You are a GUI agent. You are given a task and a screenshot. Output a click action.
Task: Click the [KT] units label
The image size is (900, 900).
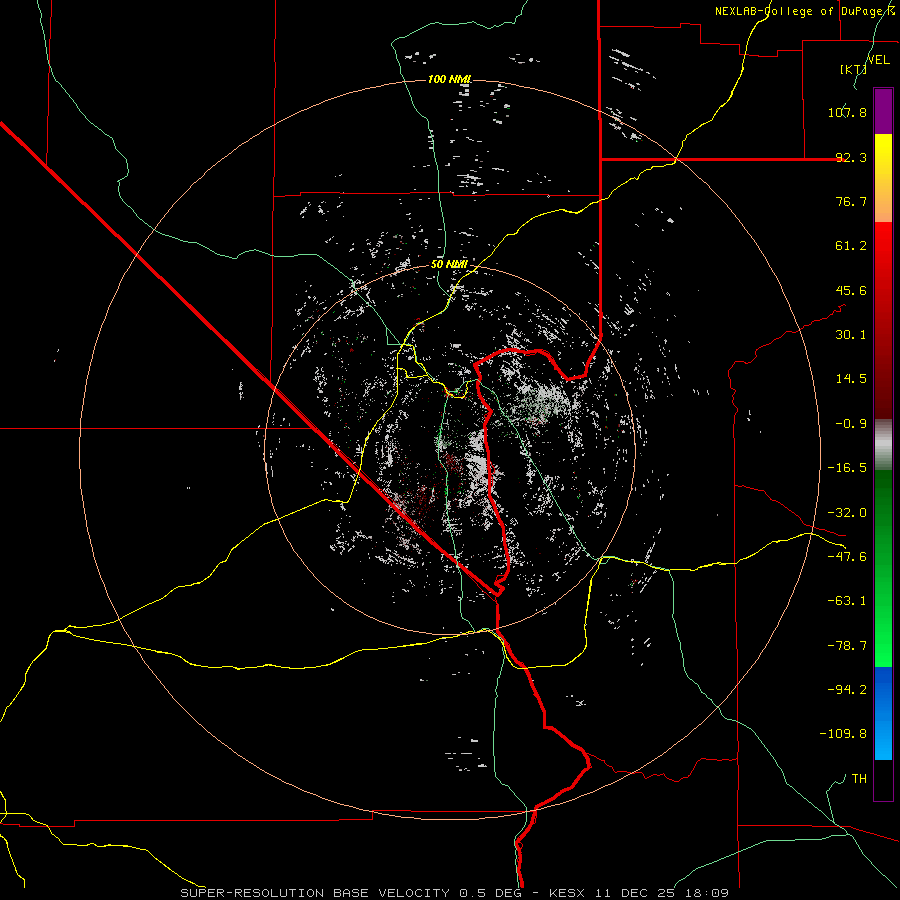point(853,69)
